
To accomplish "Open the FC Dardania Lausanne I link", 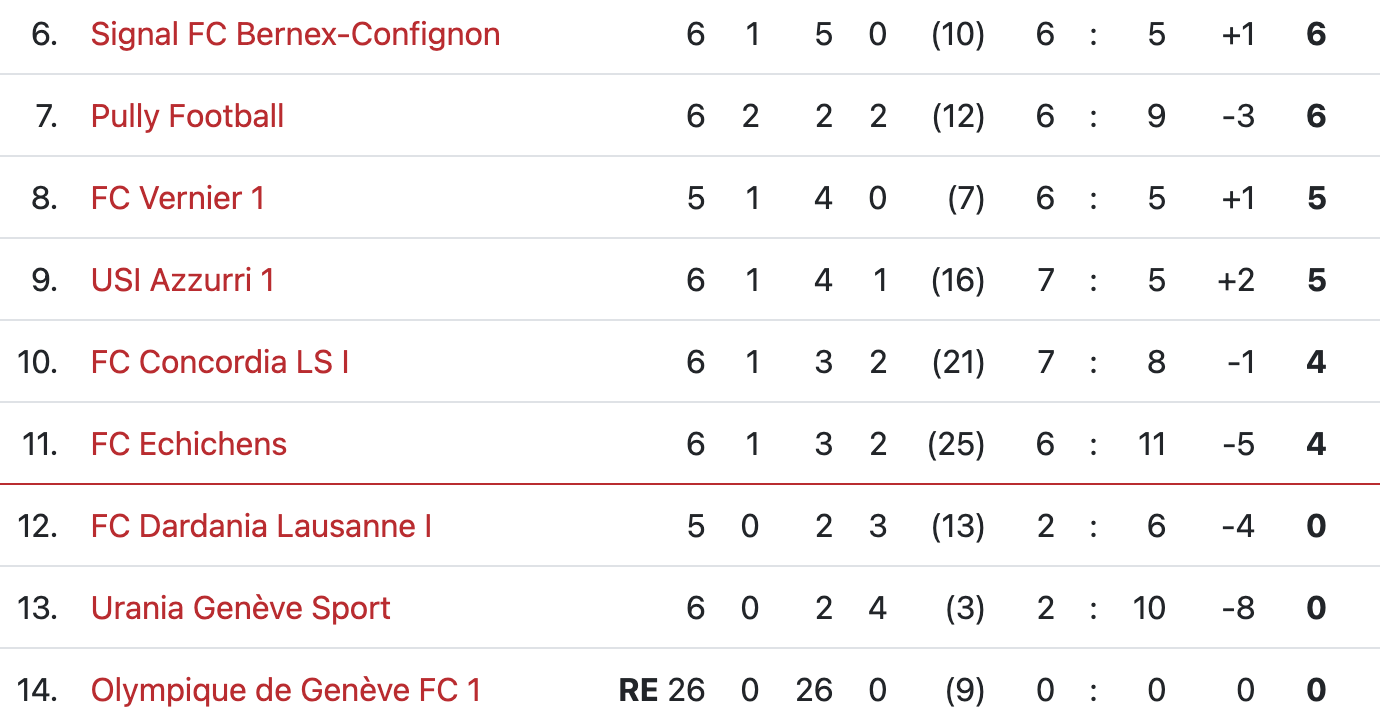I will coord(261,527).
